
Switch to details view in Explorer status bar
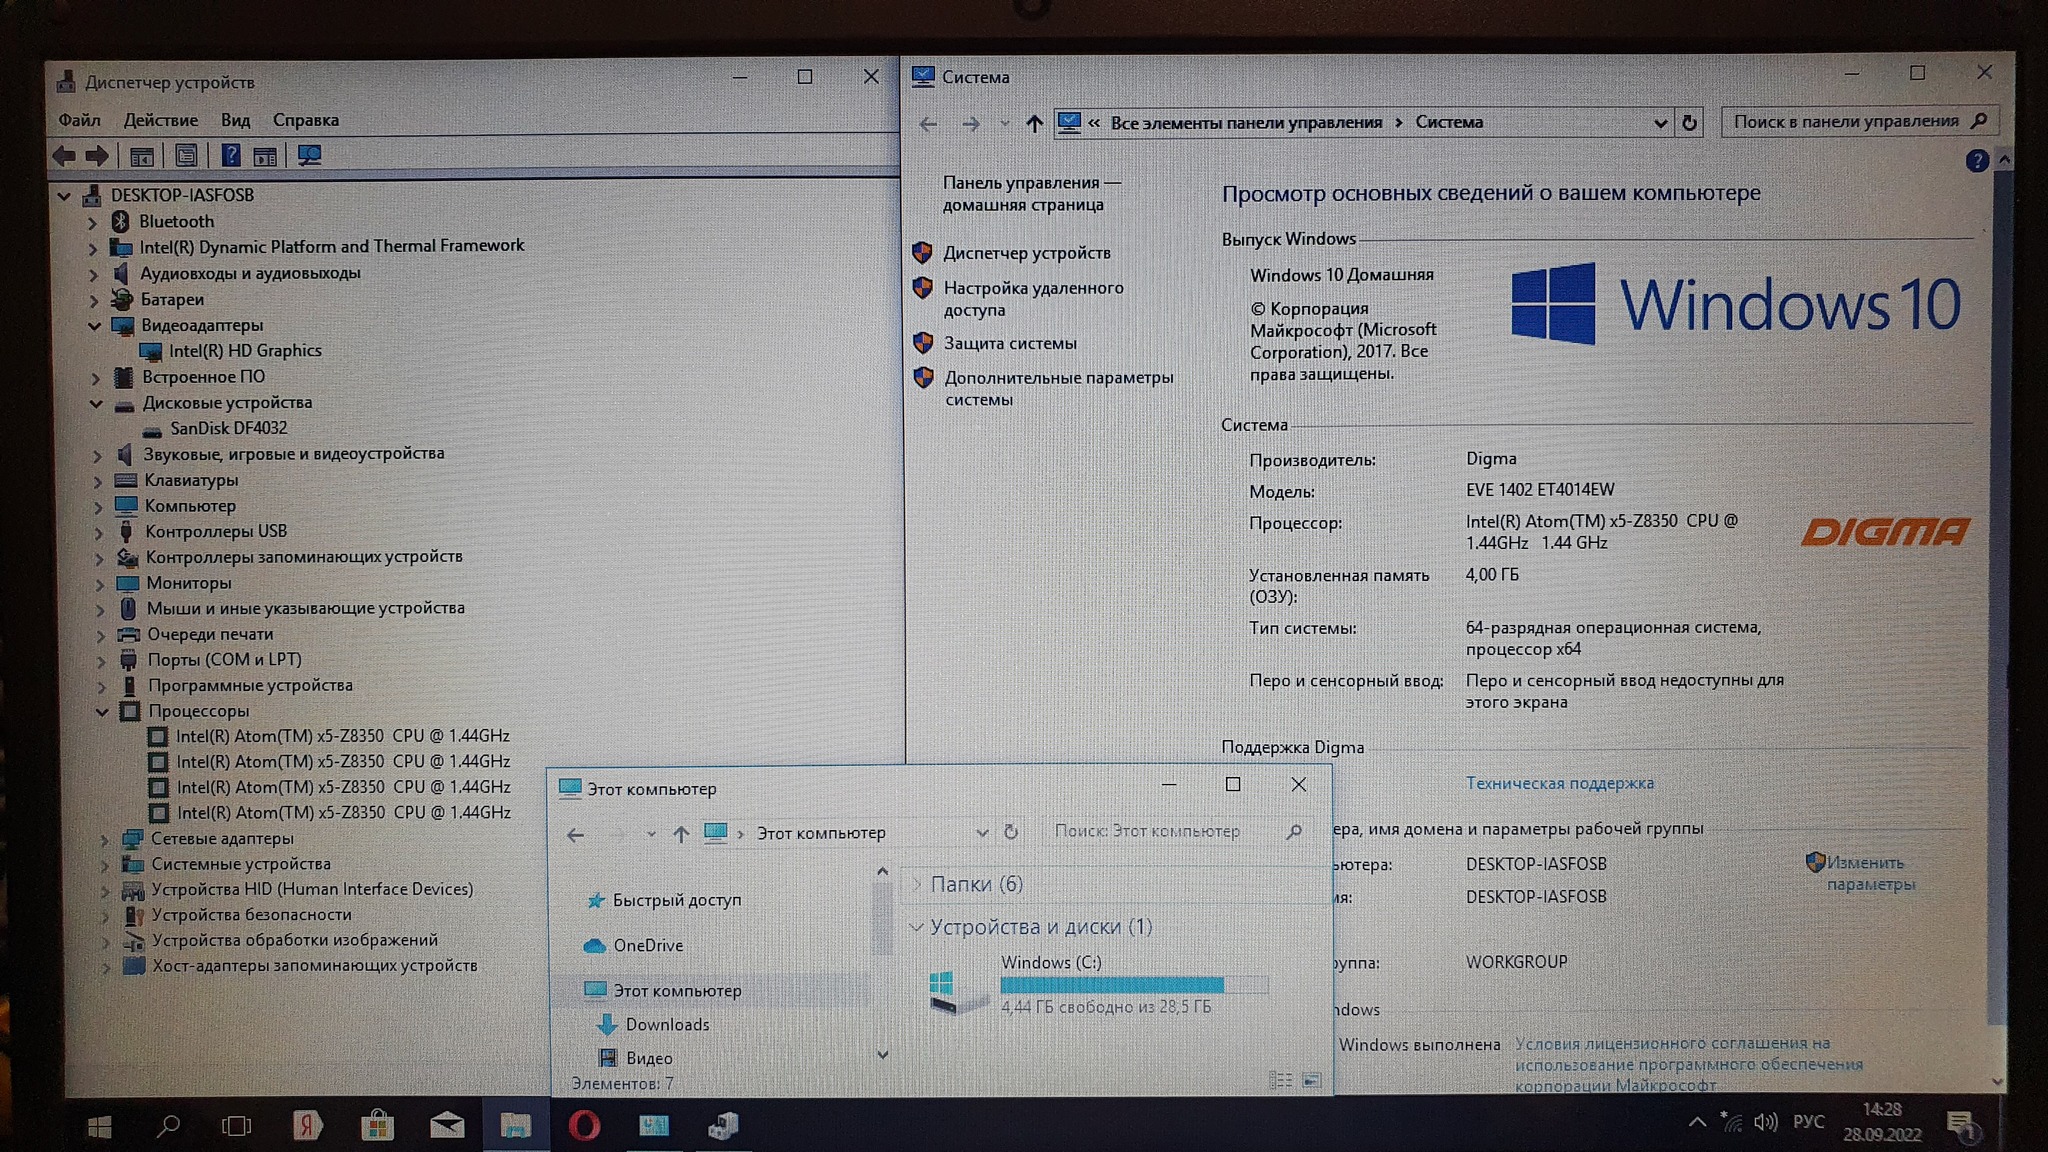click(1280, 1080)
